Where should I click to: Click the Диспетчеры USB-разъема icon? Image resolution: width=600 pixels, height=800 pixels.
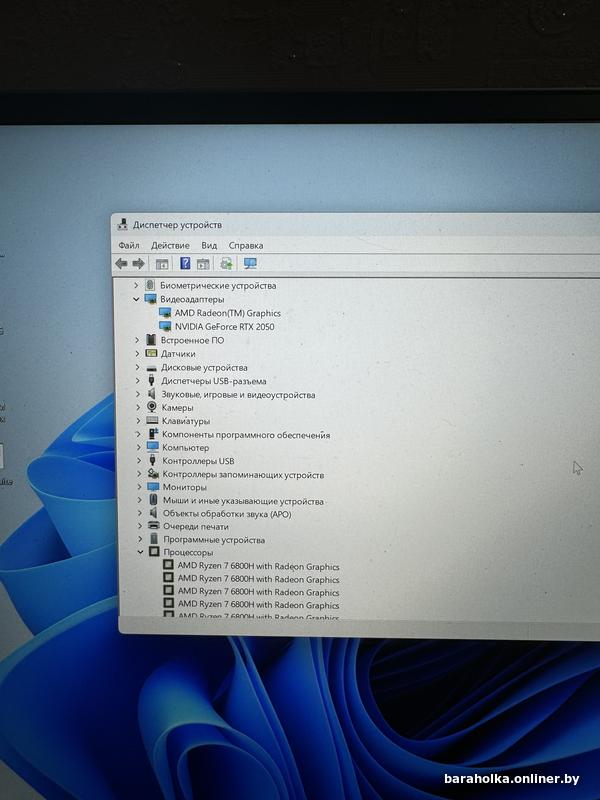(152, 380)
